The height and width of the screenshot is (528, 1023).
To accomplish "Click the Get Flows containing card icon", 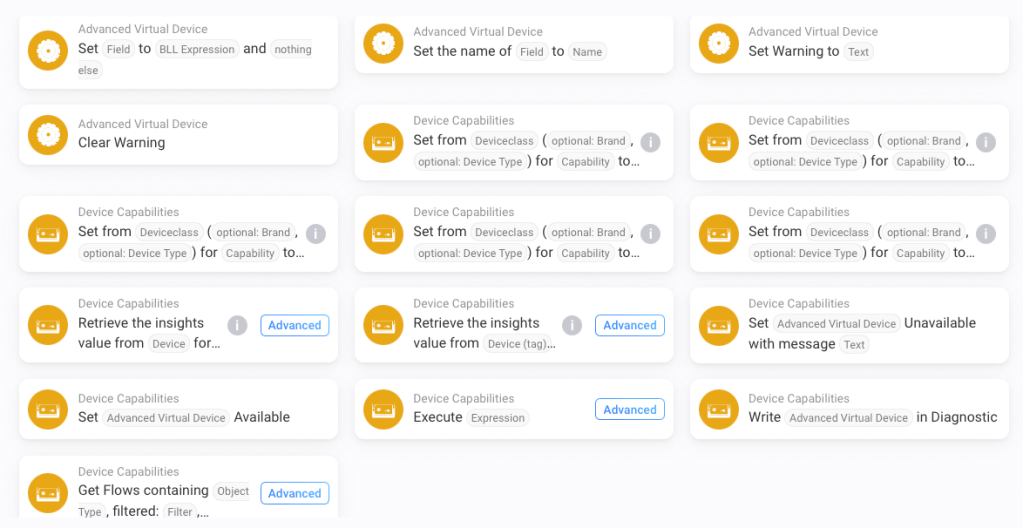I will [x=47, y=492].
